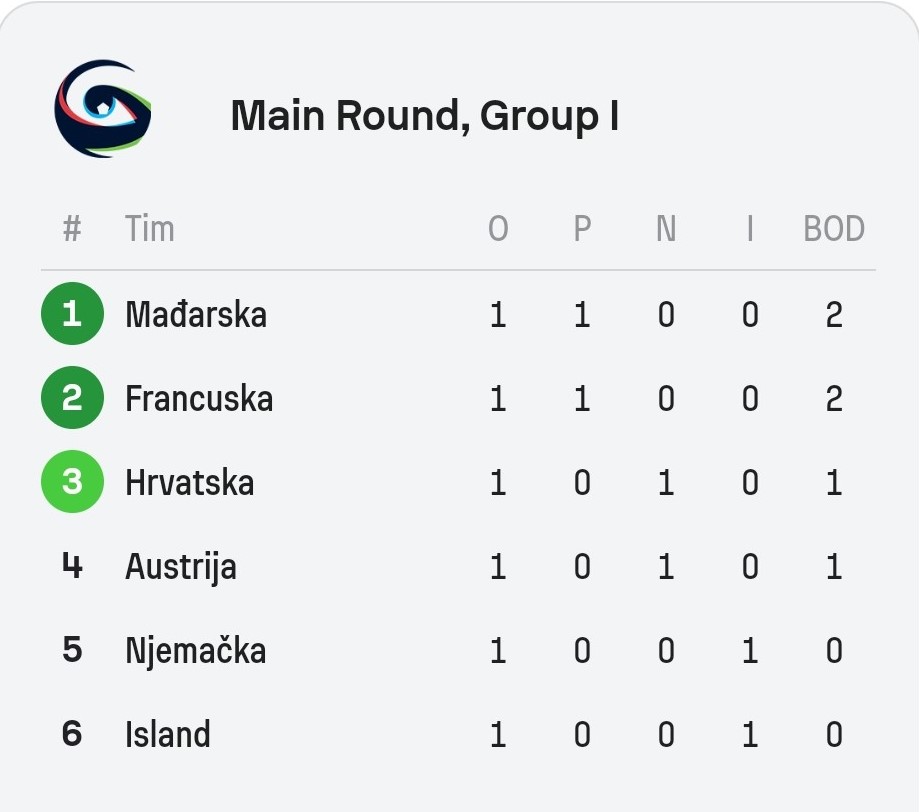Select the Njemačka team name
Image resolution: width=919 pixels, height=812 pixels.
pos(196,651)
